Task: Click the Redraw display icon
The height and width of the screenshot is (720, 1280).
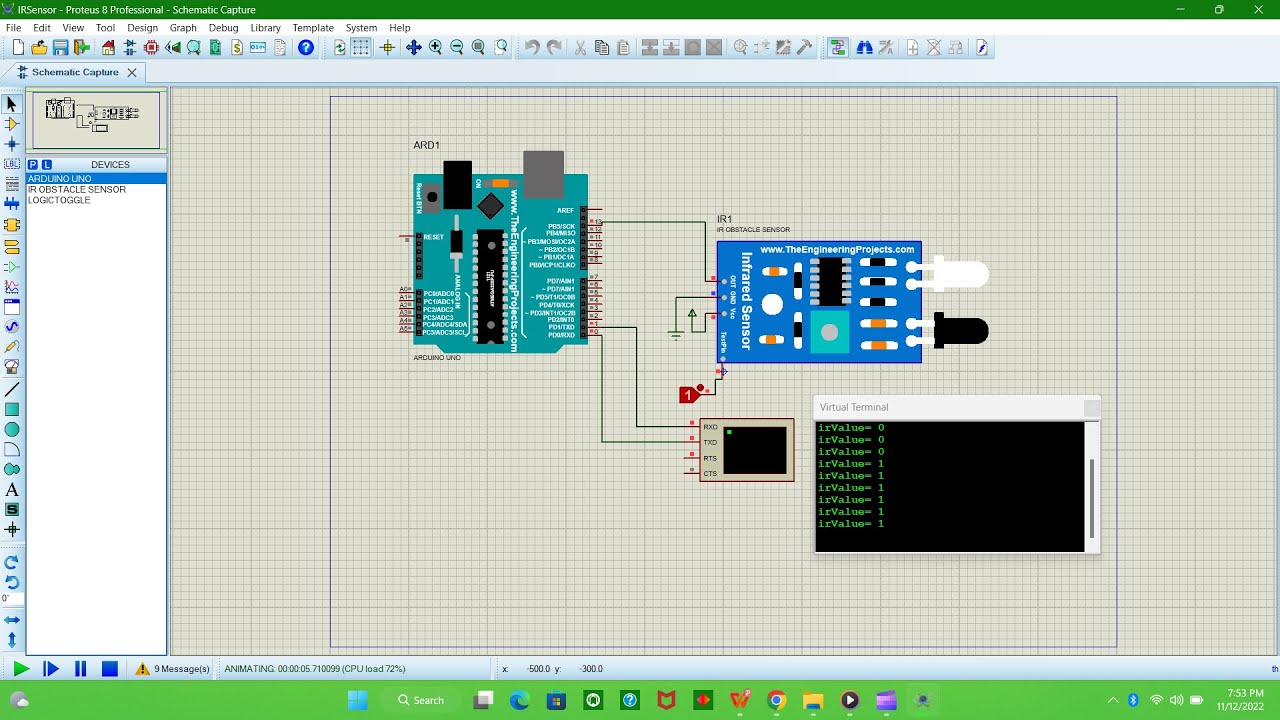Action: [340, 47]
